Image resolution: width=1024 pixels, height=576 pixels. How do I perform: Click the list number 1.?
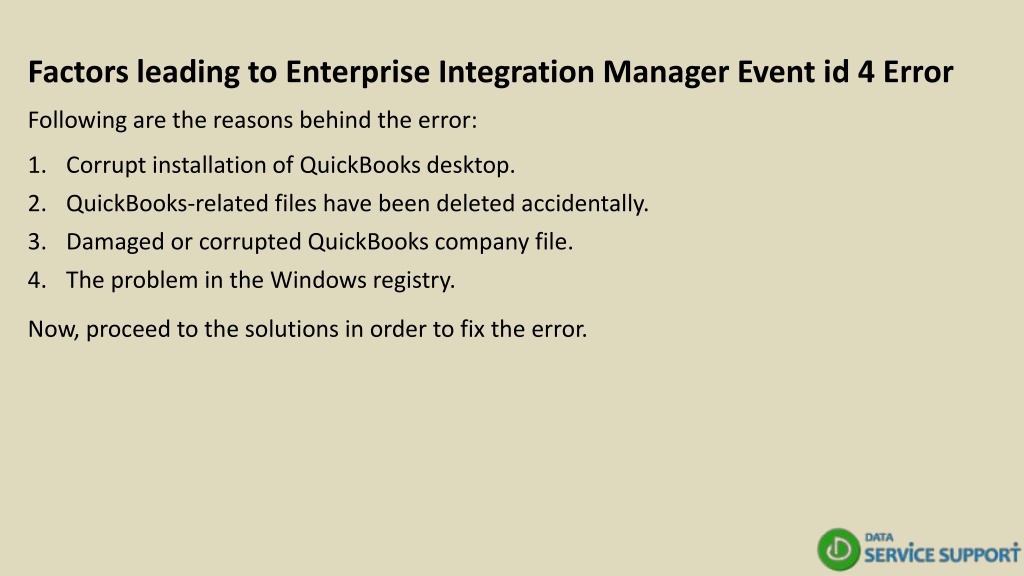37,165
